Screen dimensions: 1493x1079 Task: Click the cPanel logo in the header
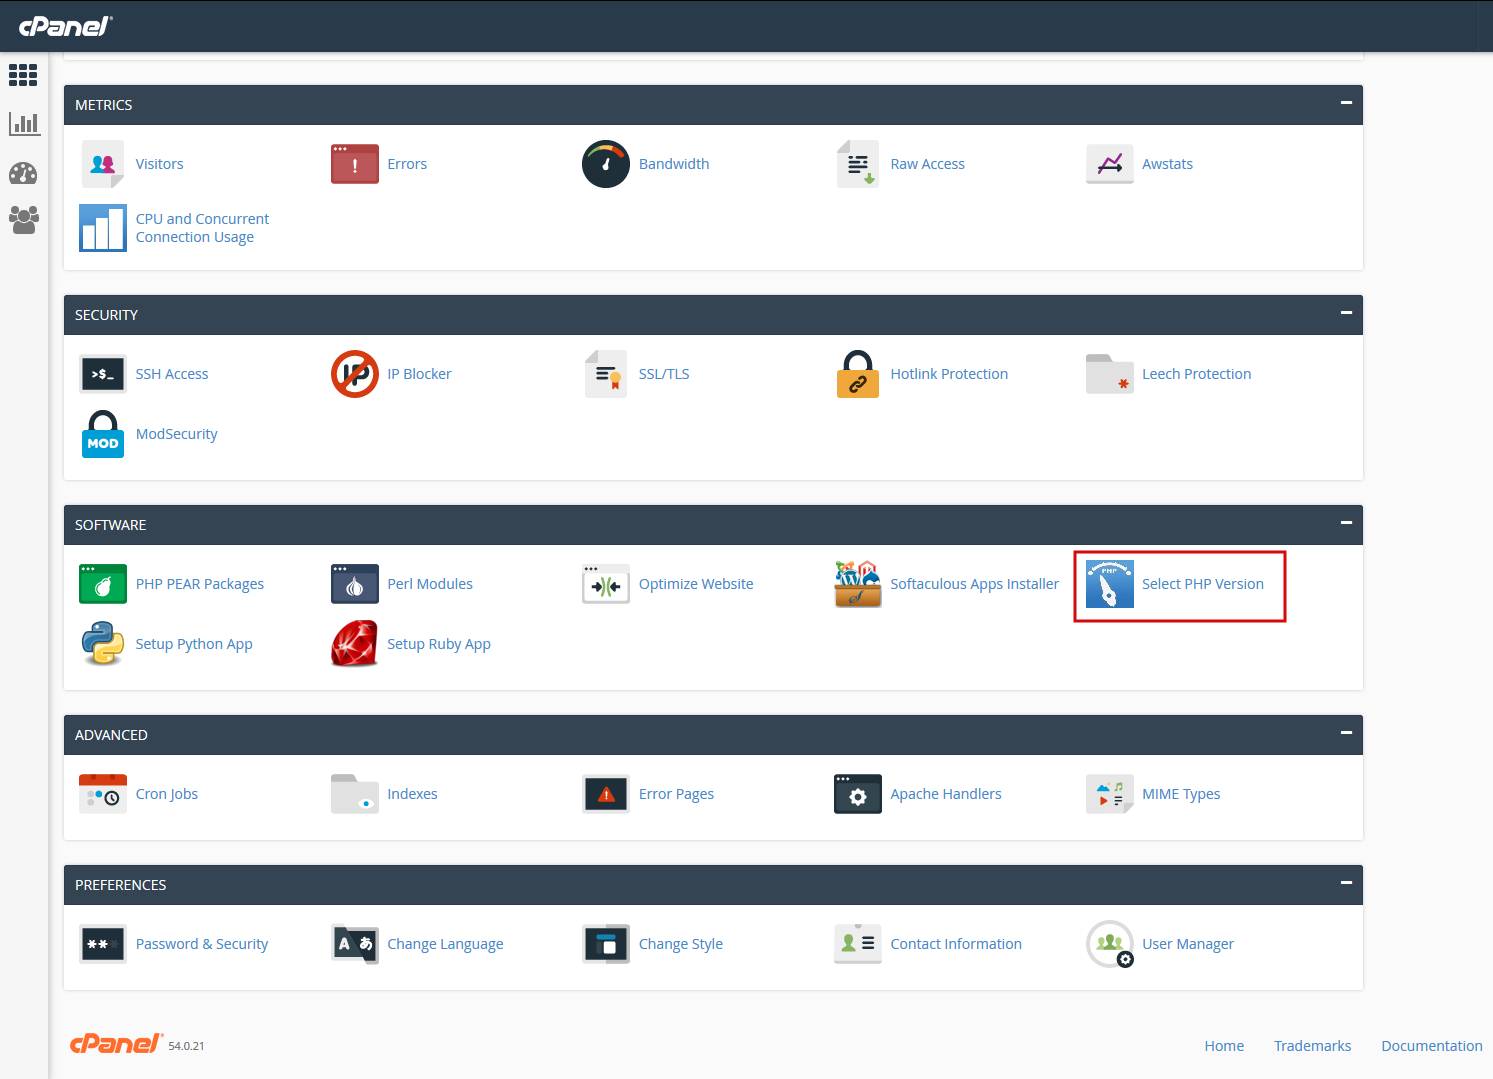66,26
